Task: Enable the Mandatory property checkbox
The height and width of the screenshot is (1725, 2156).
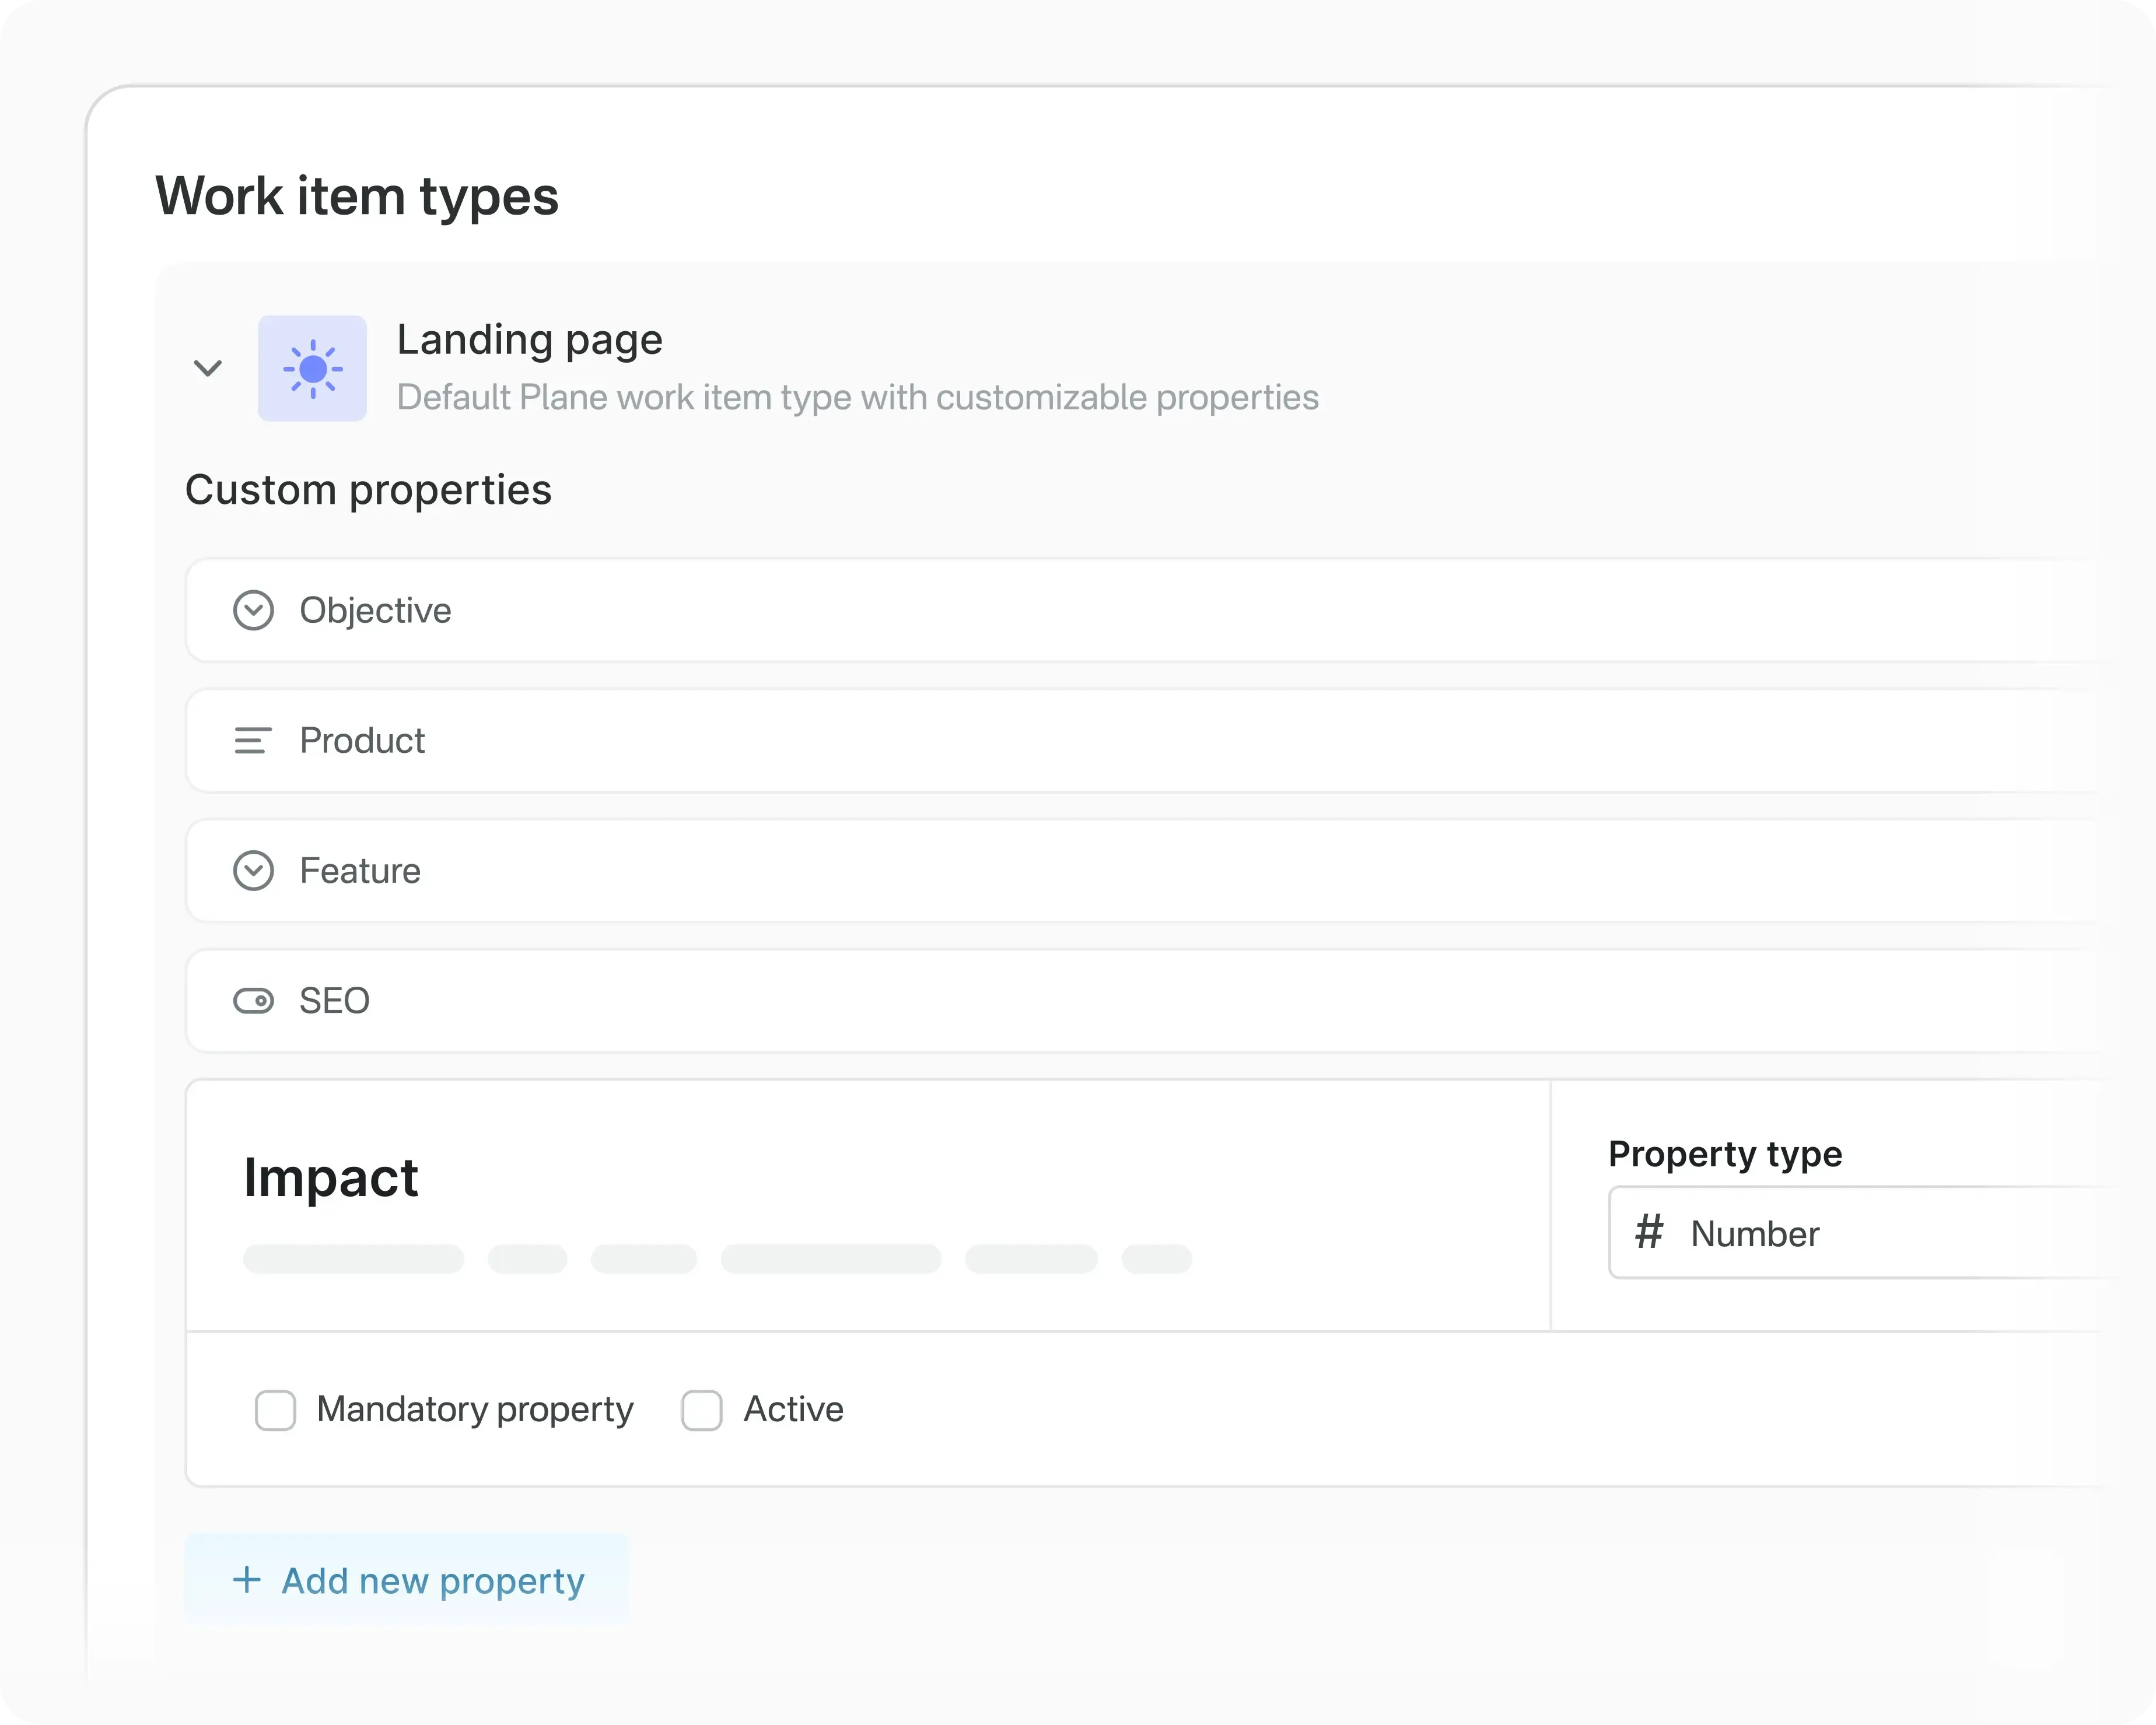Action: point(275,1410)
